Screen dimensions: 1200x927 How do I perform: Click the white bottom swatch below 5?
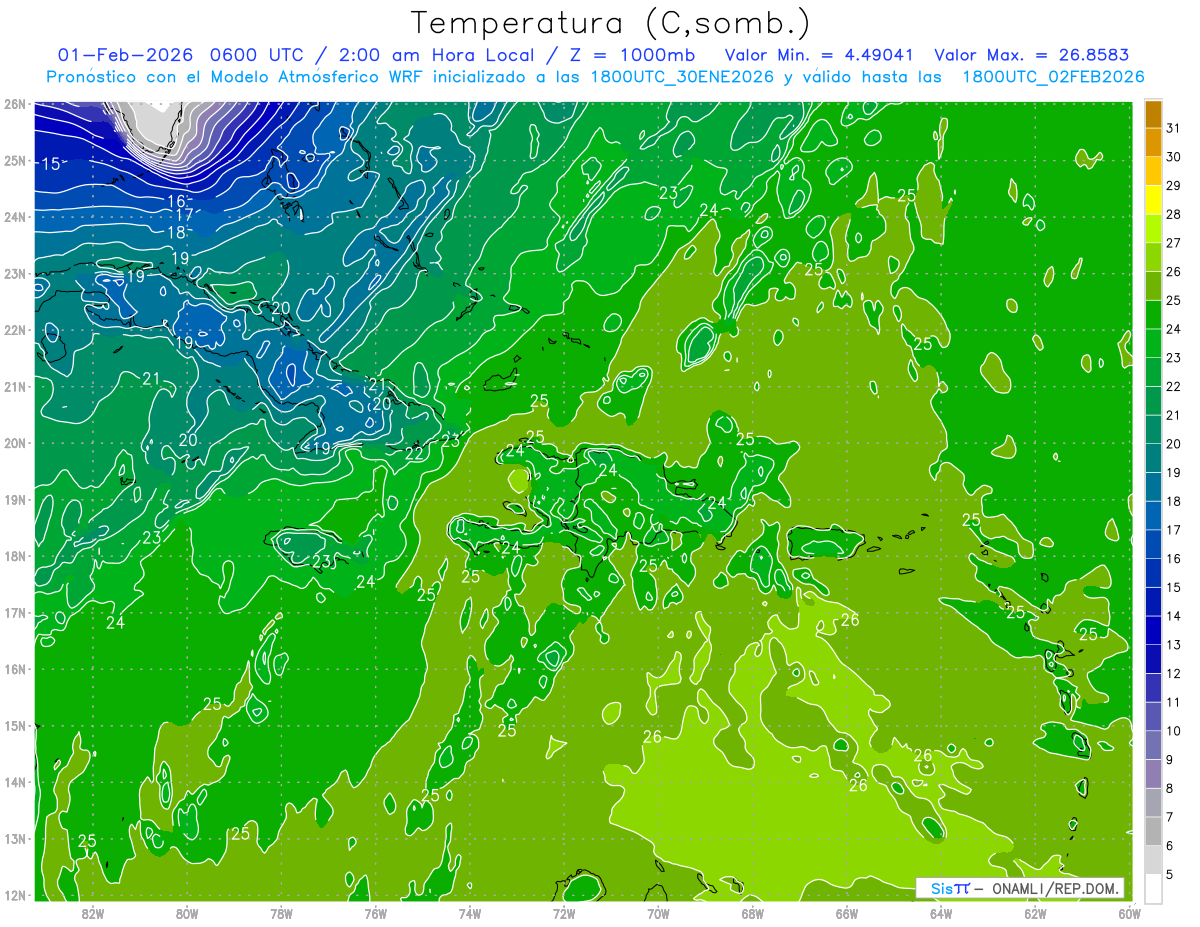(1154, 888)
